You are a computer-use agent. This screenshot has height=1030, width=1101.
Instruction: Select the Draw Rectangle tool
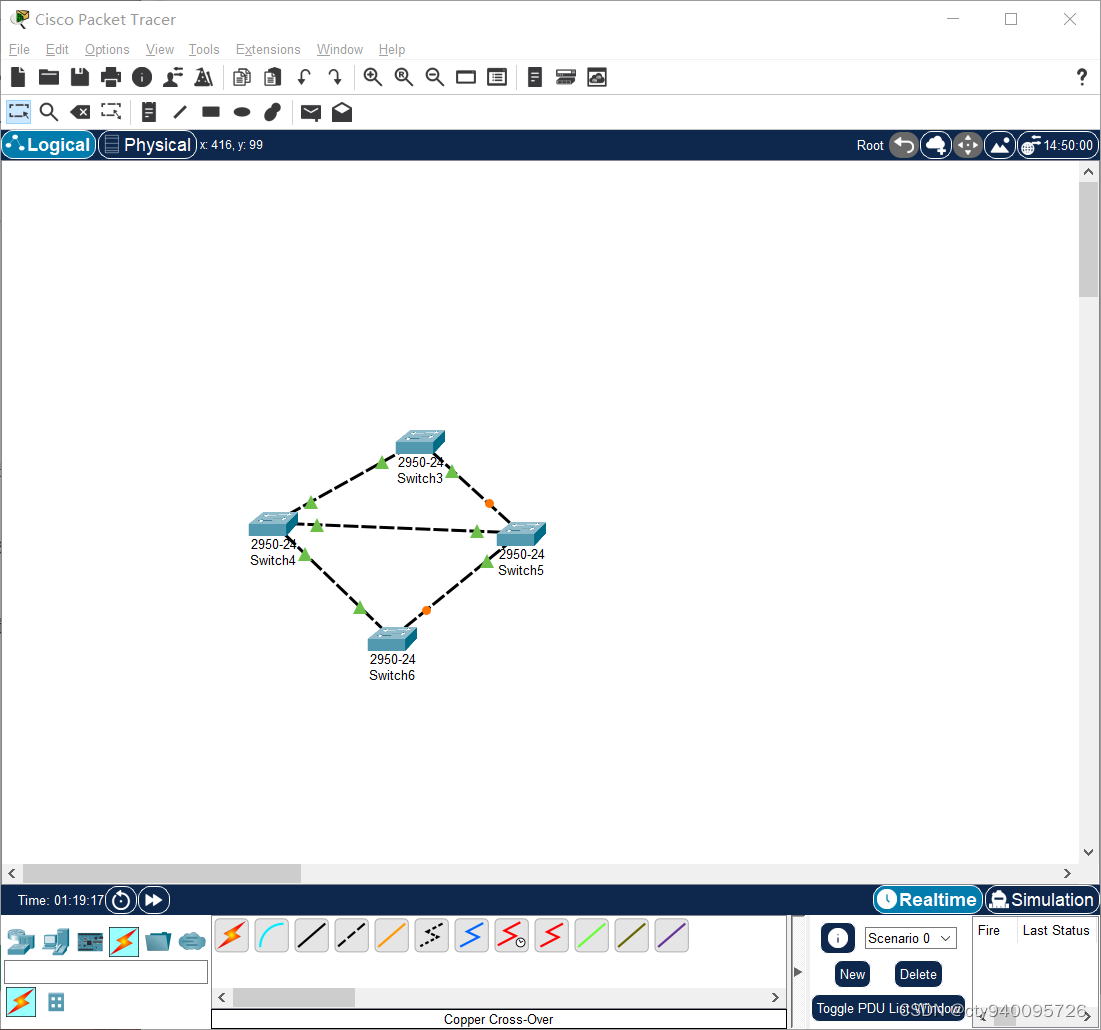coord(211,112)
